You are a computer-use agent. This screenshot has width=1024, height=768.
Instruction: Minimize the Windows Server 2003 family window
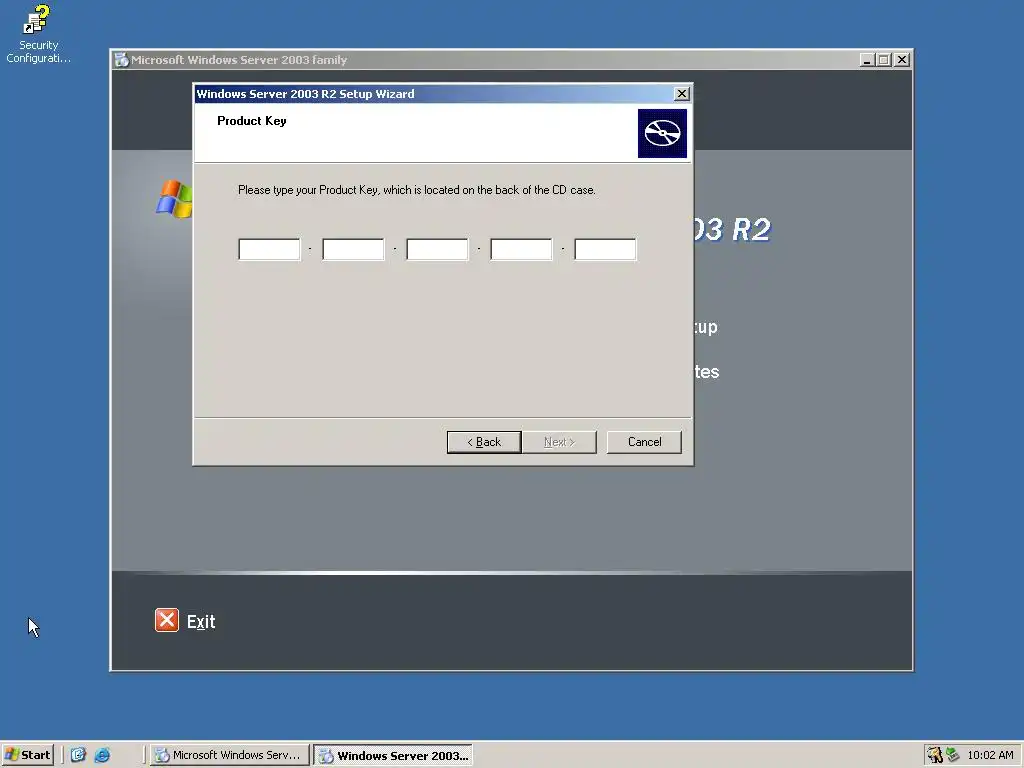click(x=867, y=60)
